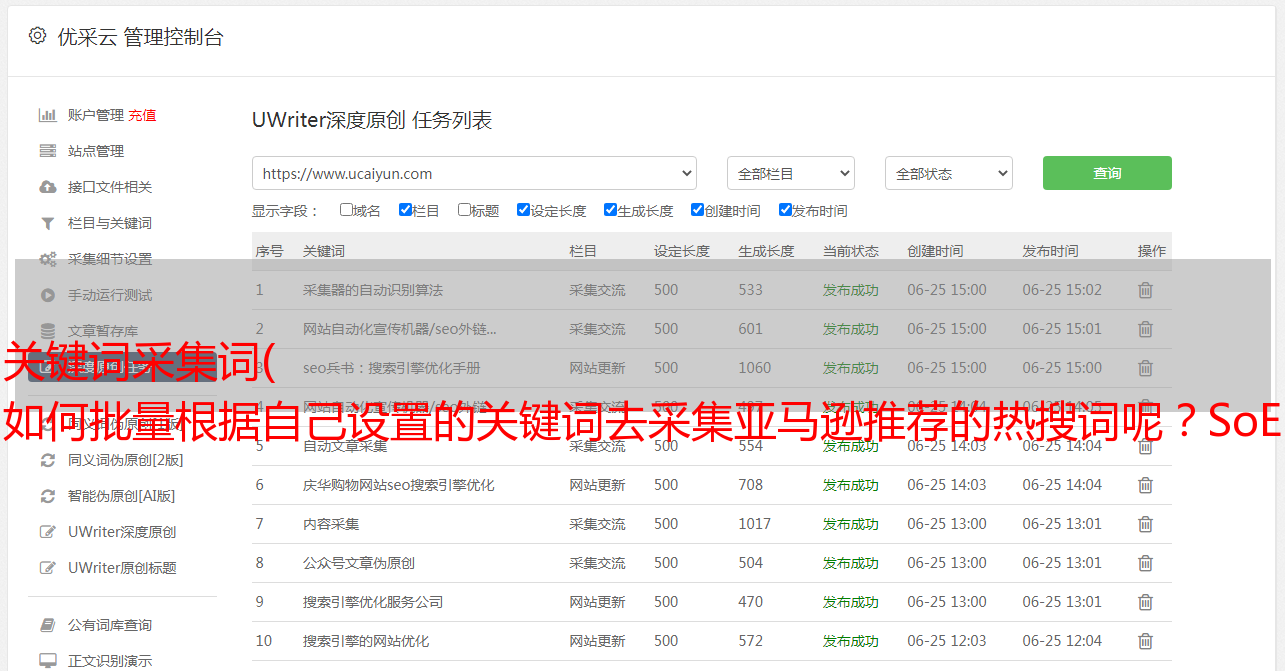Click the 账户管理 bar chart icon

click(x=47, y=115)
